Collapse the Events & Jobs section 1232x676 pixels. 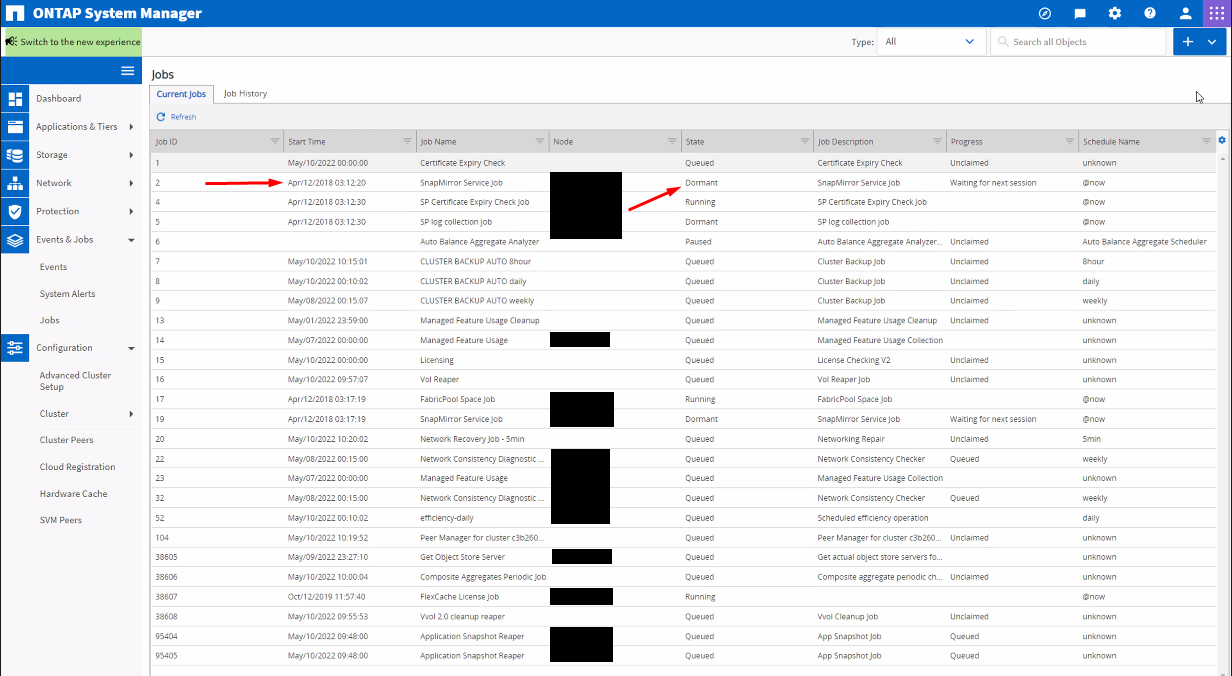coord(131,240)
